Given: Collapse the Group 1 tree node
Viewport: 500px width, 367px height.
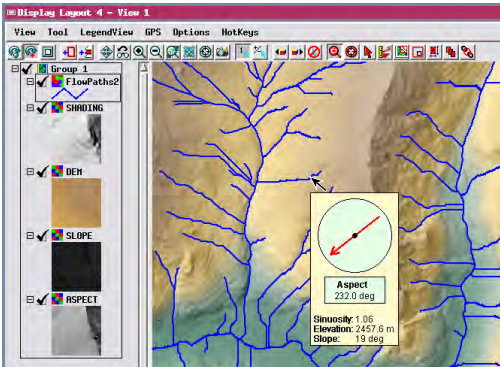Looking at the screenshot, I should 15,69.
